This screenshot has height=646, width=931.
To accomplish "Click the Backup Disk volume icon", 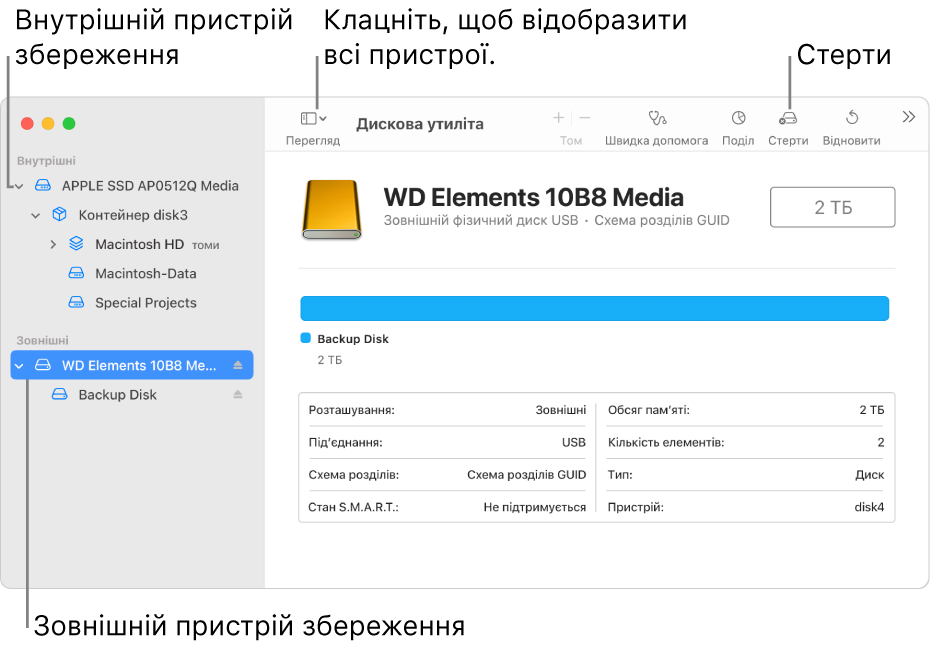I will [x=59, y=394].
